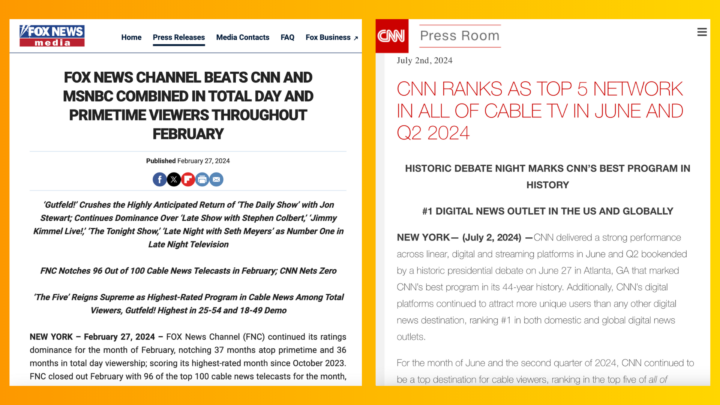
Task: Open the CNN hamburger menu
Action: 702,32
